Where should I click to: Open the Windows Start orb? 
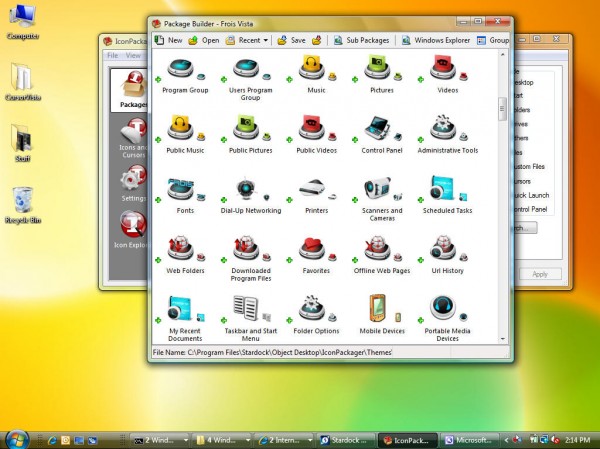[x=17, y=438]
